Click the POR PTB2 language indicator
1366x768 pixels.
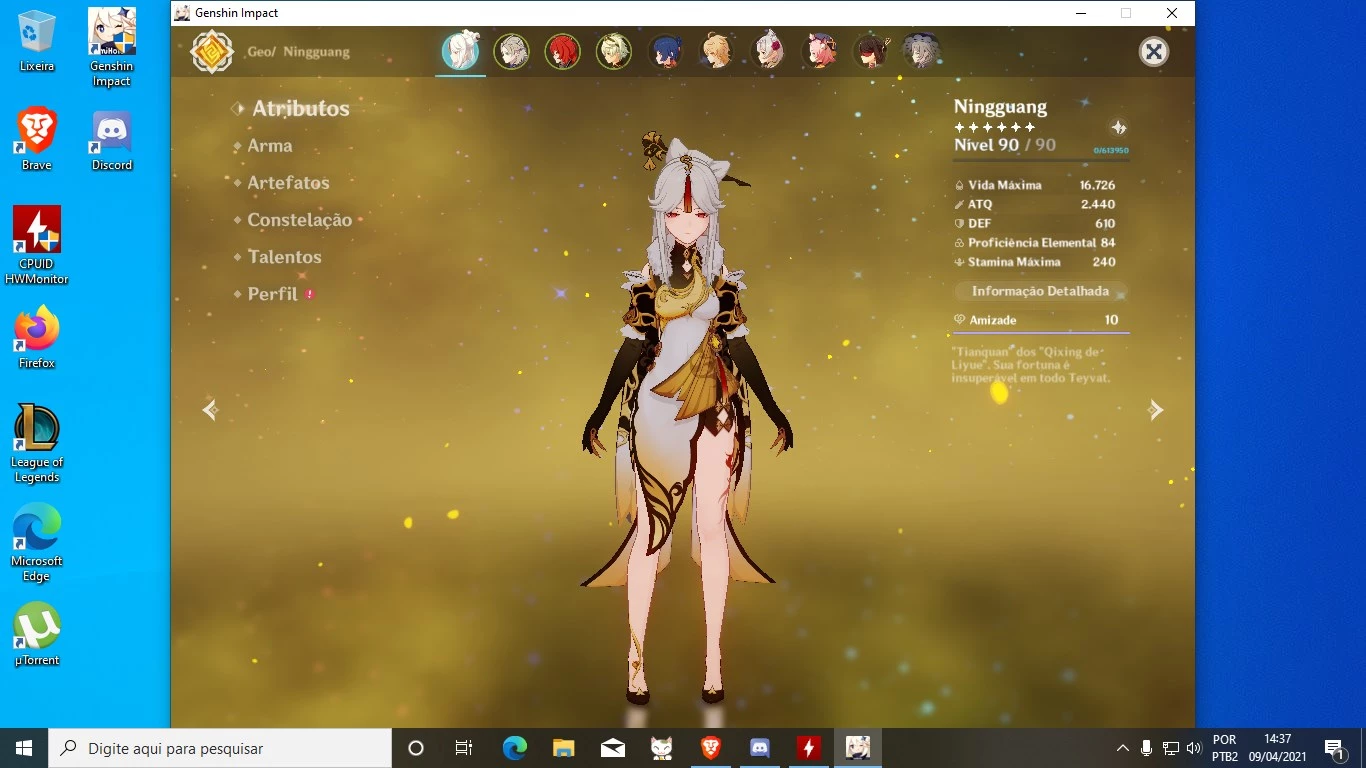click(x=1225, y=748)
